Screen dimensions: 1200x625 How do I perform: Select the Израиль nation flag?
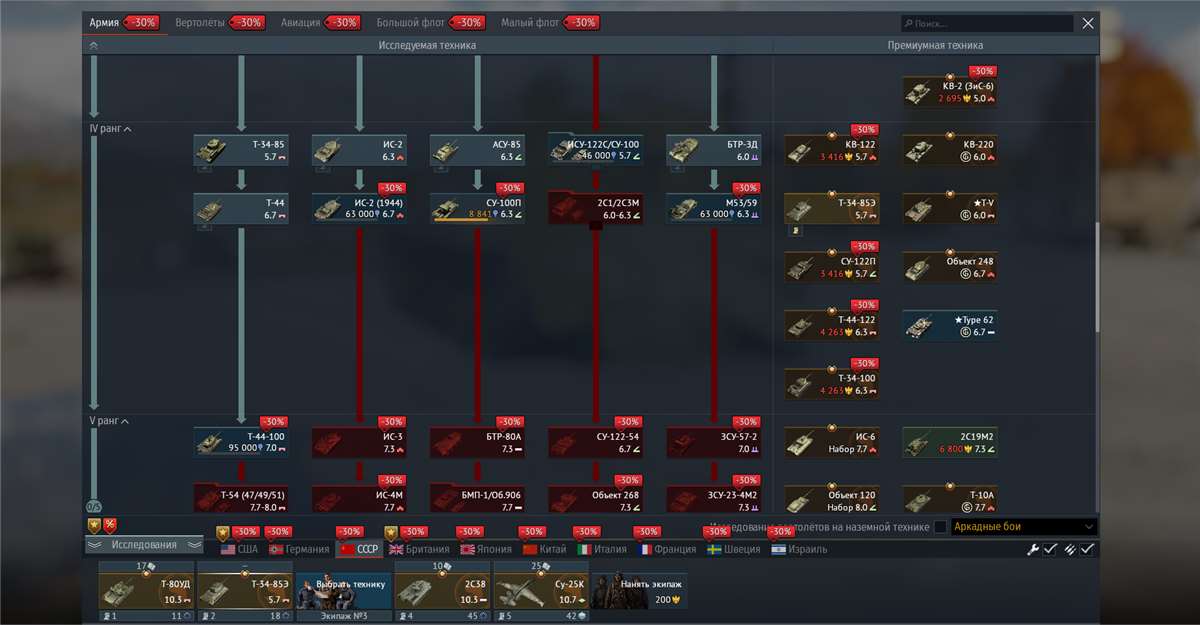pos(799,549)
